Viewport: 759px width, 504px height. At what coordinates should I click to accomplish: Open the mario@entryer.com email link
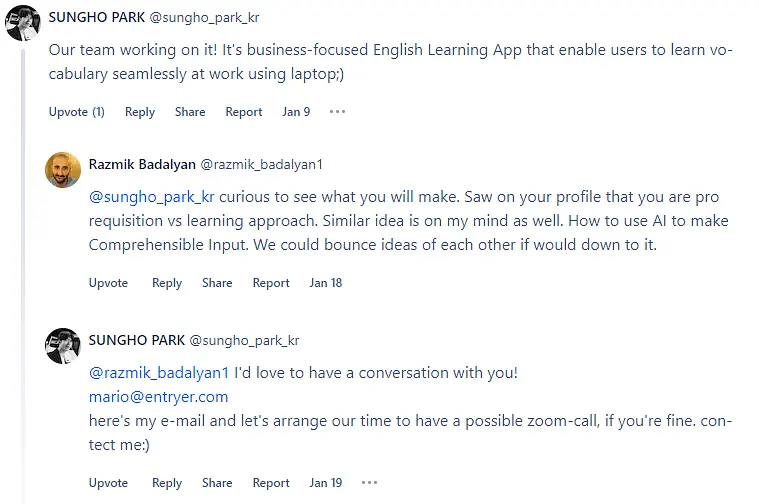(158, 397)
